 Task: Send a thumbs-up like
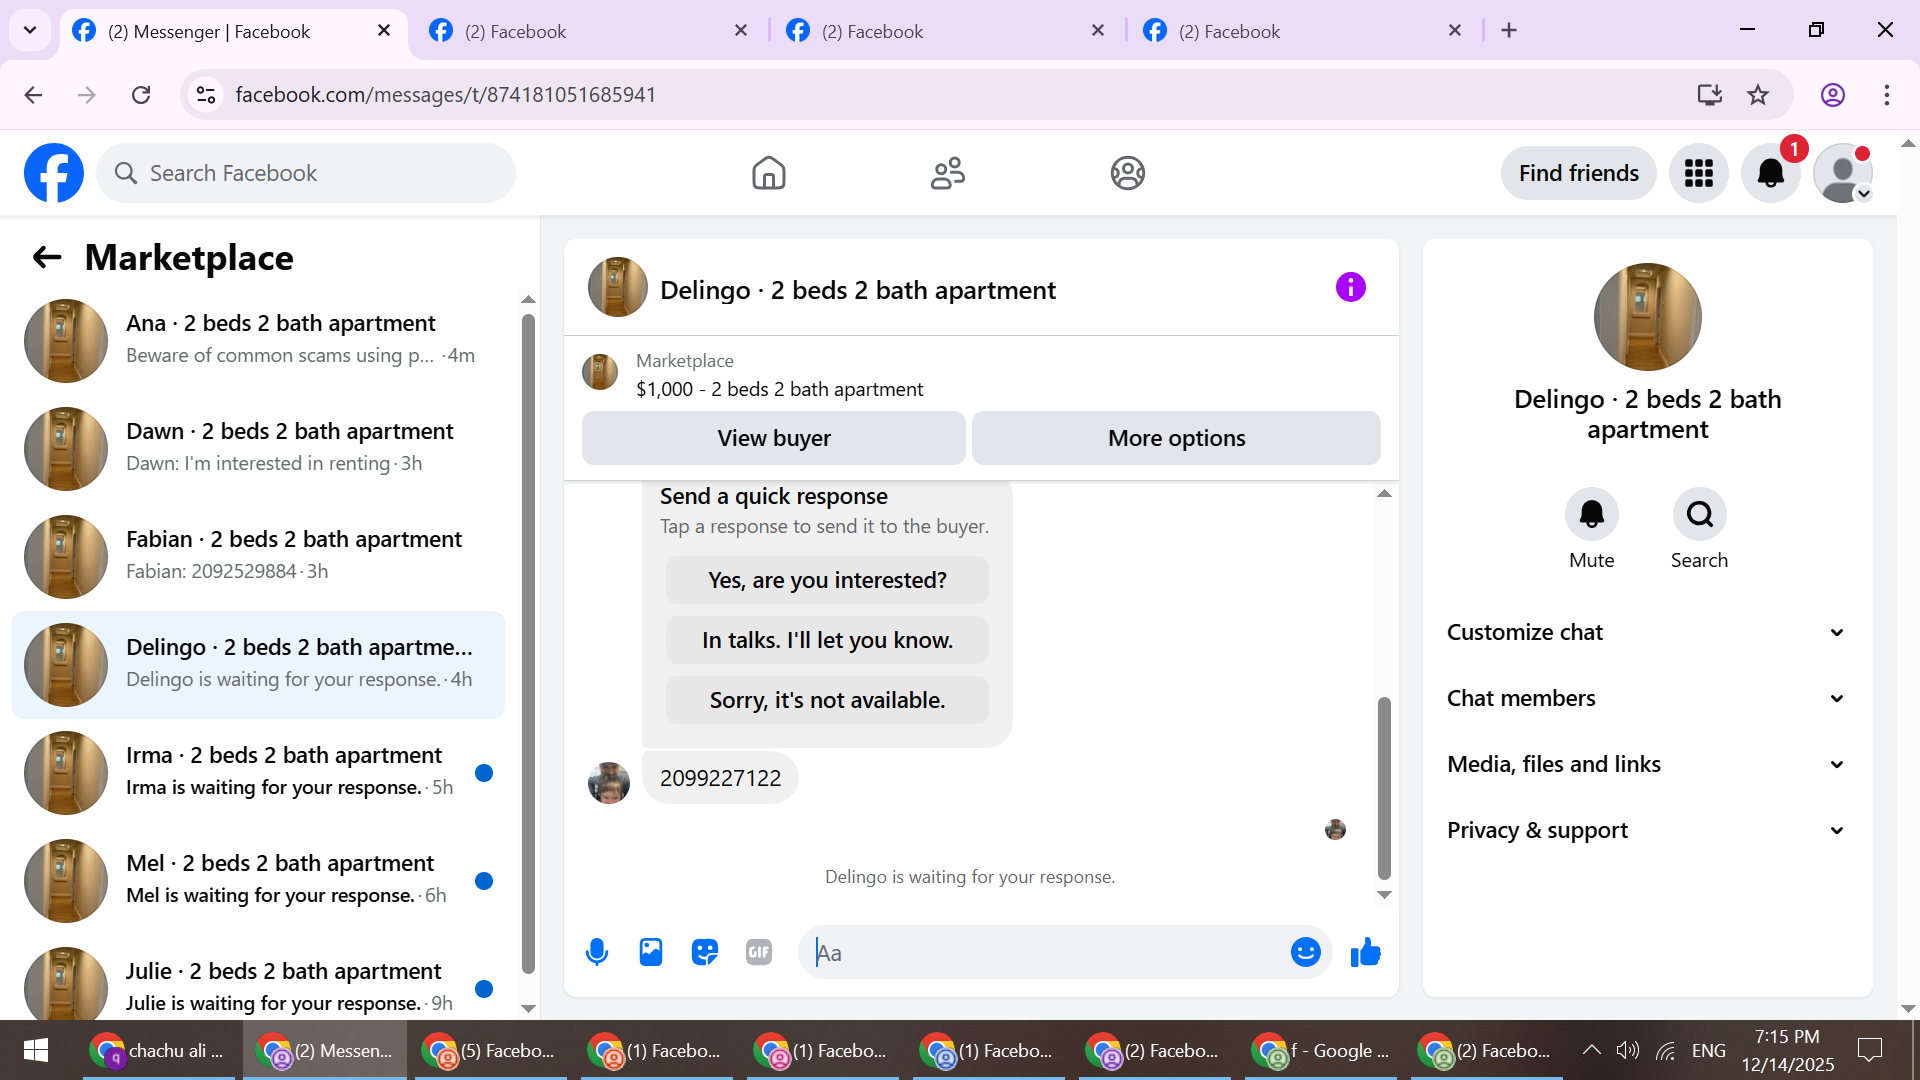(x=1365, y=952)
